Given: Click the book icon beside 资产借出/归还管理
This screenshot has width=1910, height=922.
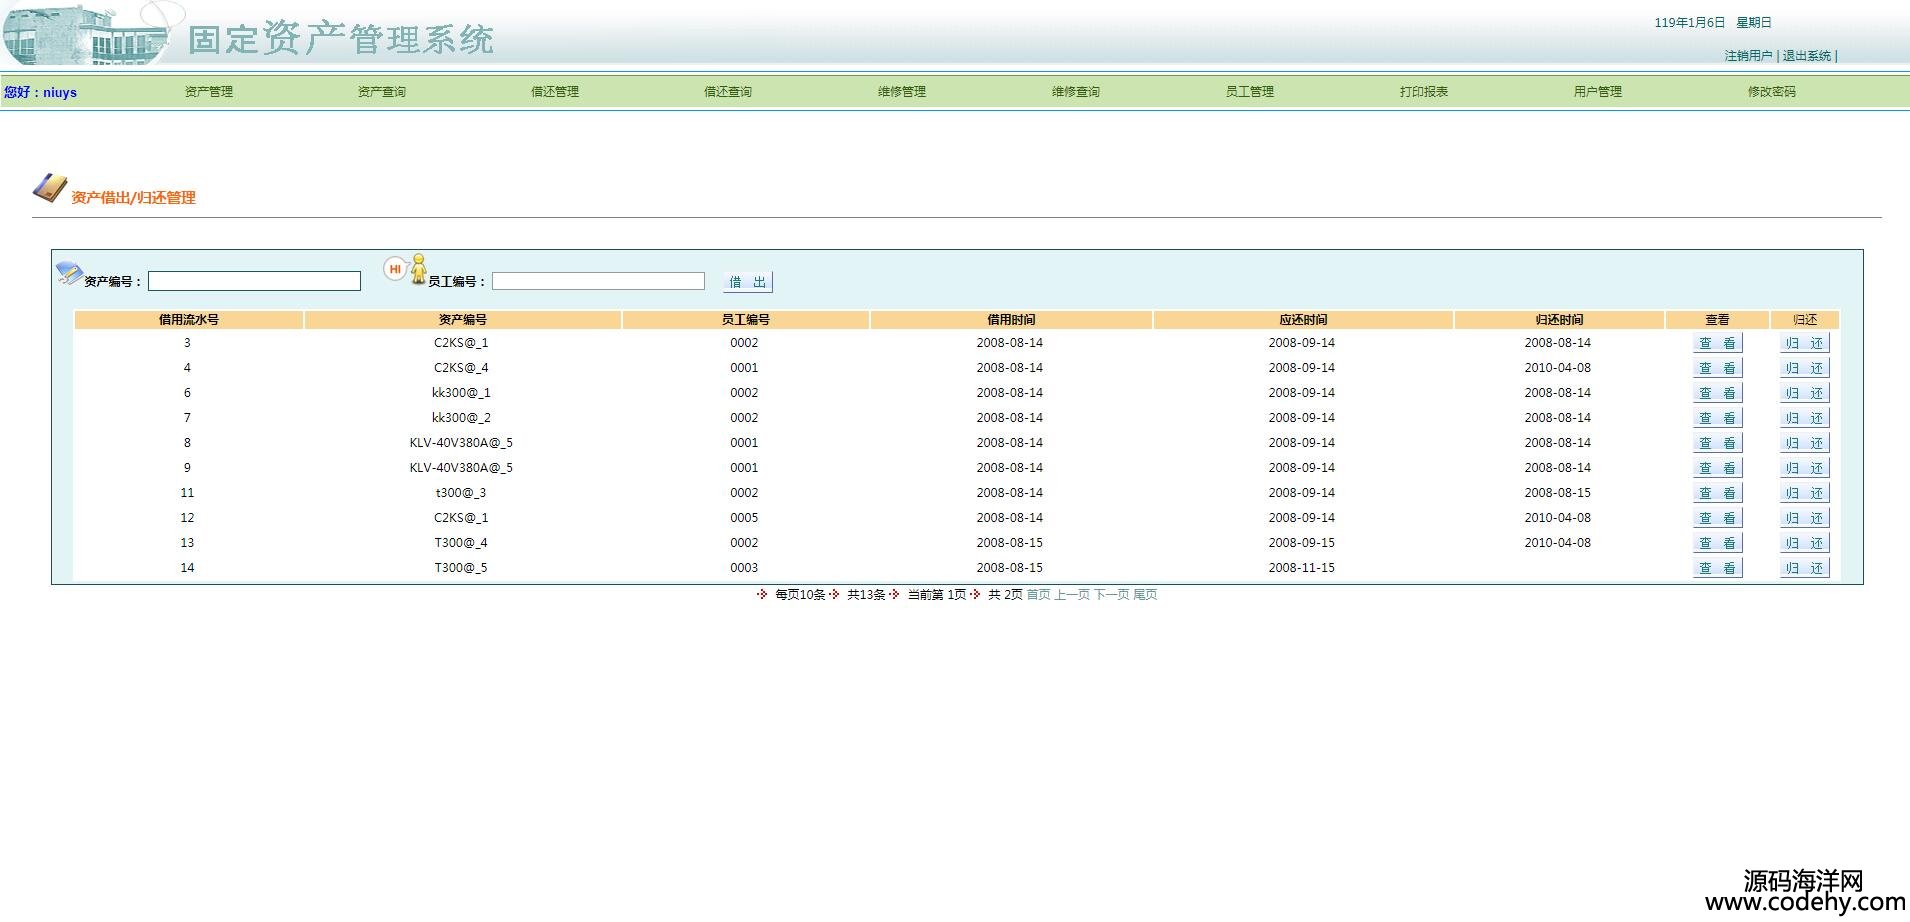Looking at the screenshot, I should pos(50,188).
